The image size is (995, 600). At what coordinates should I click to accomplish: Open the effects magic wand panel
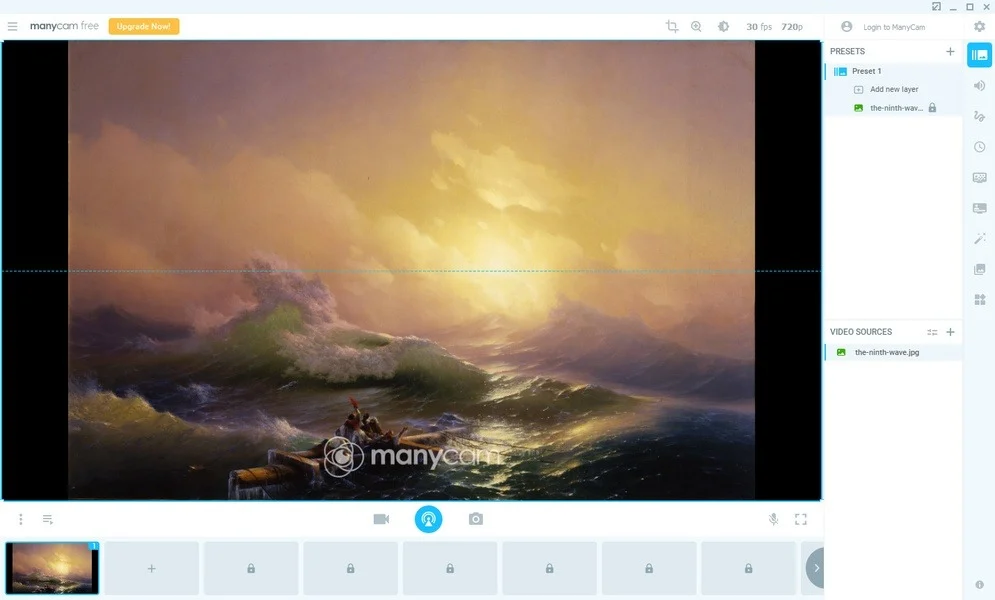pos(979,238)
